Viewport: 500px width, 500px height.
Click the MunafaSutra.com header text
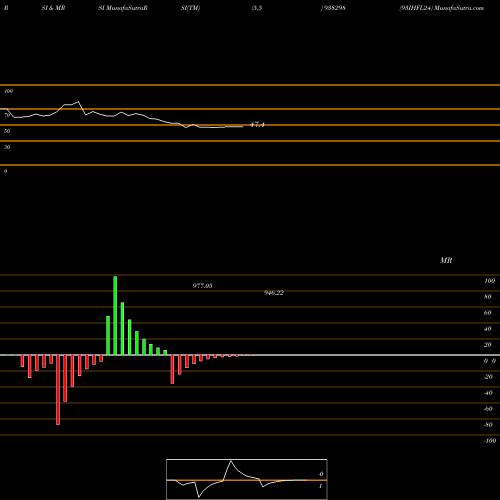[459, 8]
